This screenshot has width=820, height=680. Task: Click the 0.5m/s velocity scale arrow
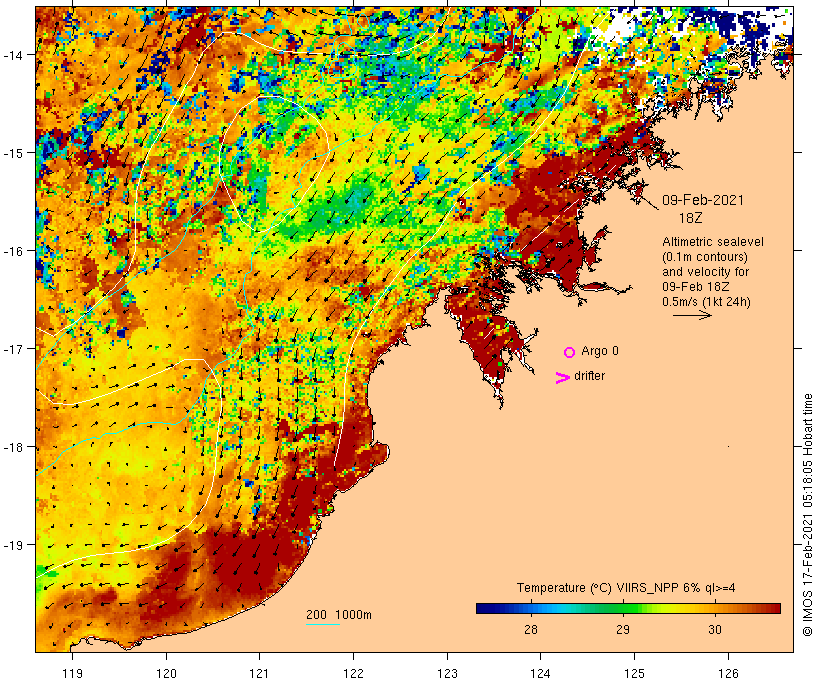point(692,315)
